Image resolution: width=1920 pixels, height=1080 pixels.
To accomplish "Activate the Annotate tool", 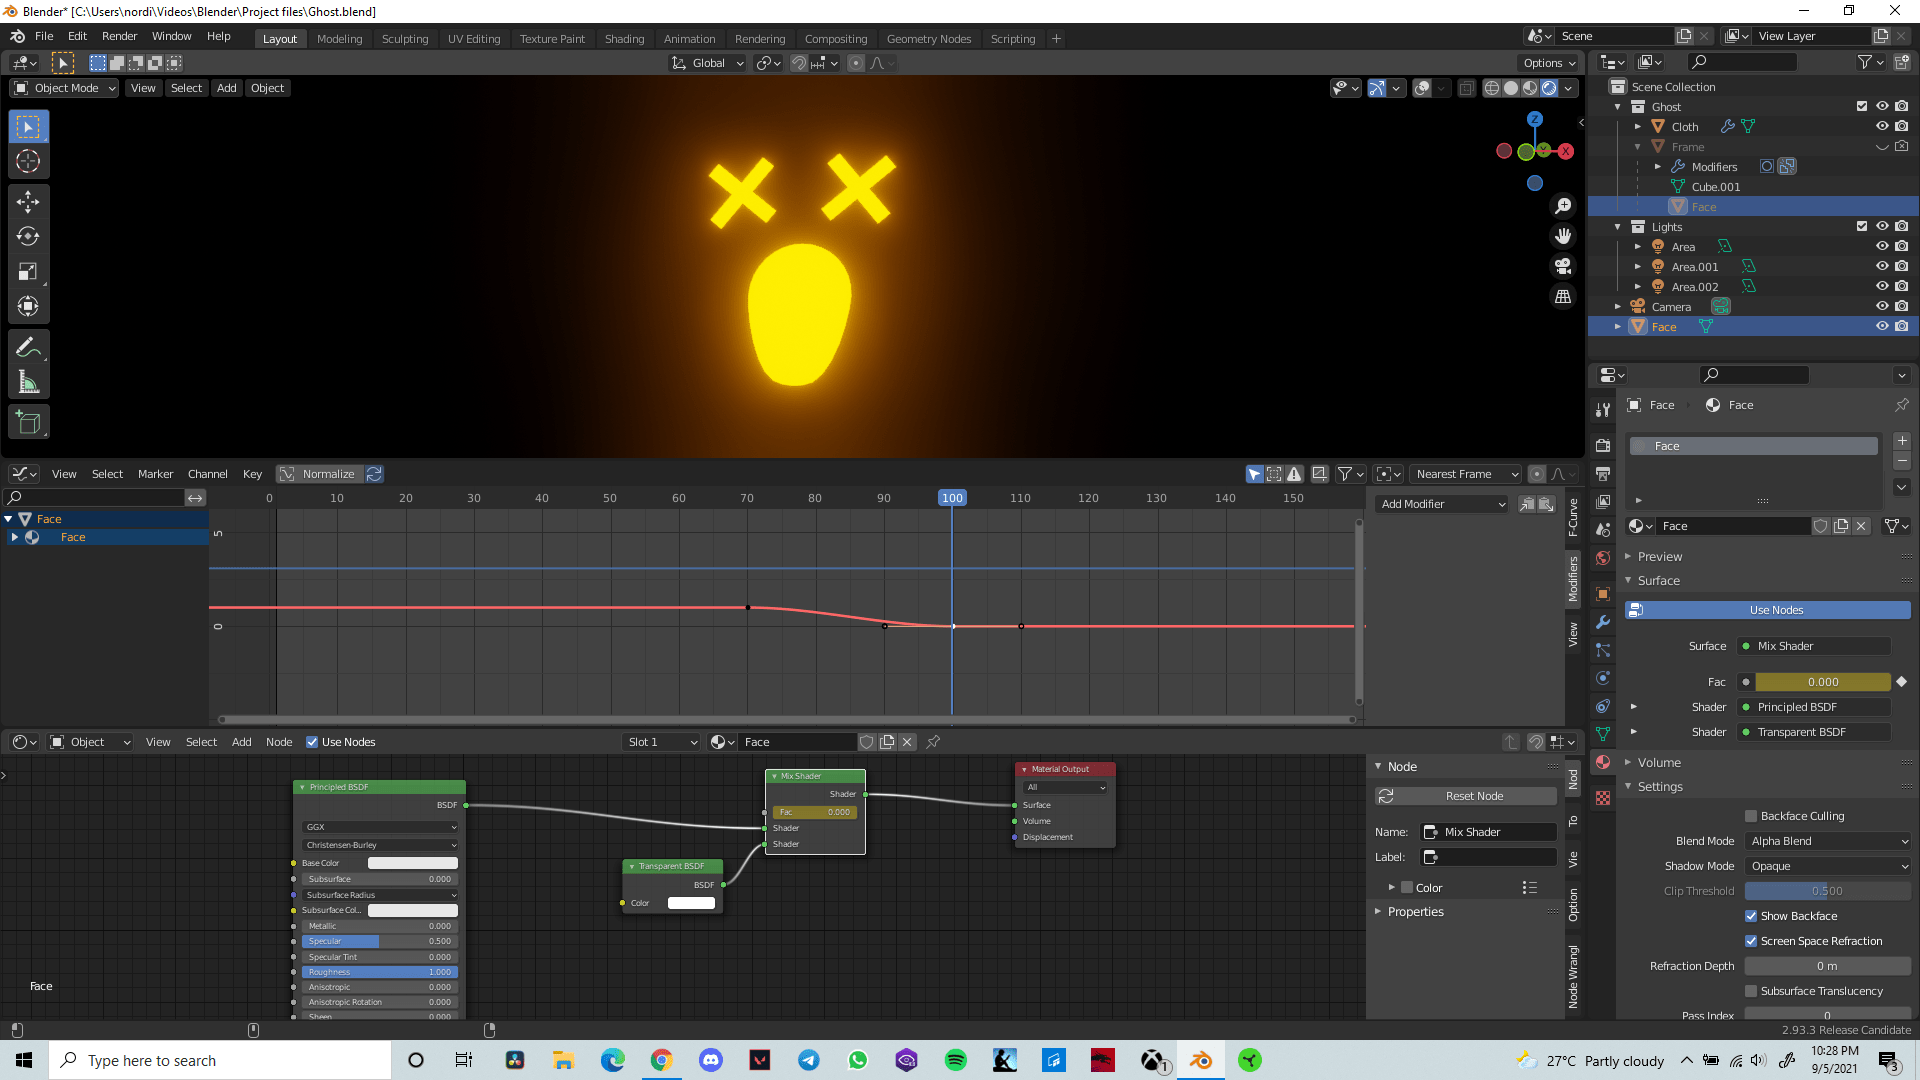I will 28,346.
